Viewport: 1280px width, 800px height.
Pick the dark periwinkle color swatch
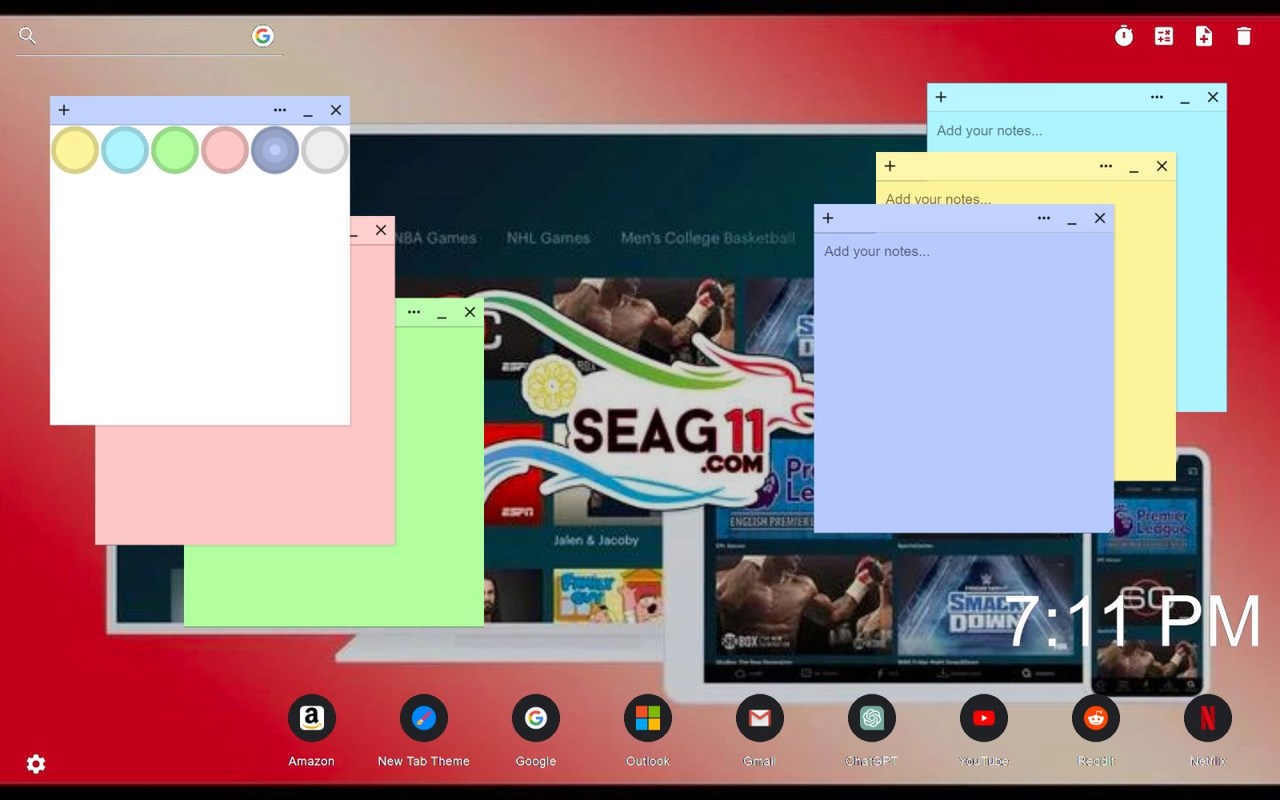pyautogui.click(x=275, y=150)
